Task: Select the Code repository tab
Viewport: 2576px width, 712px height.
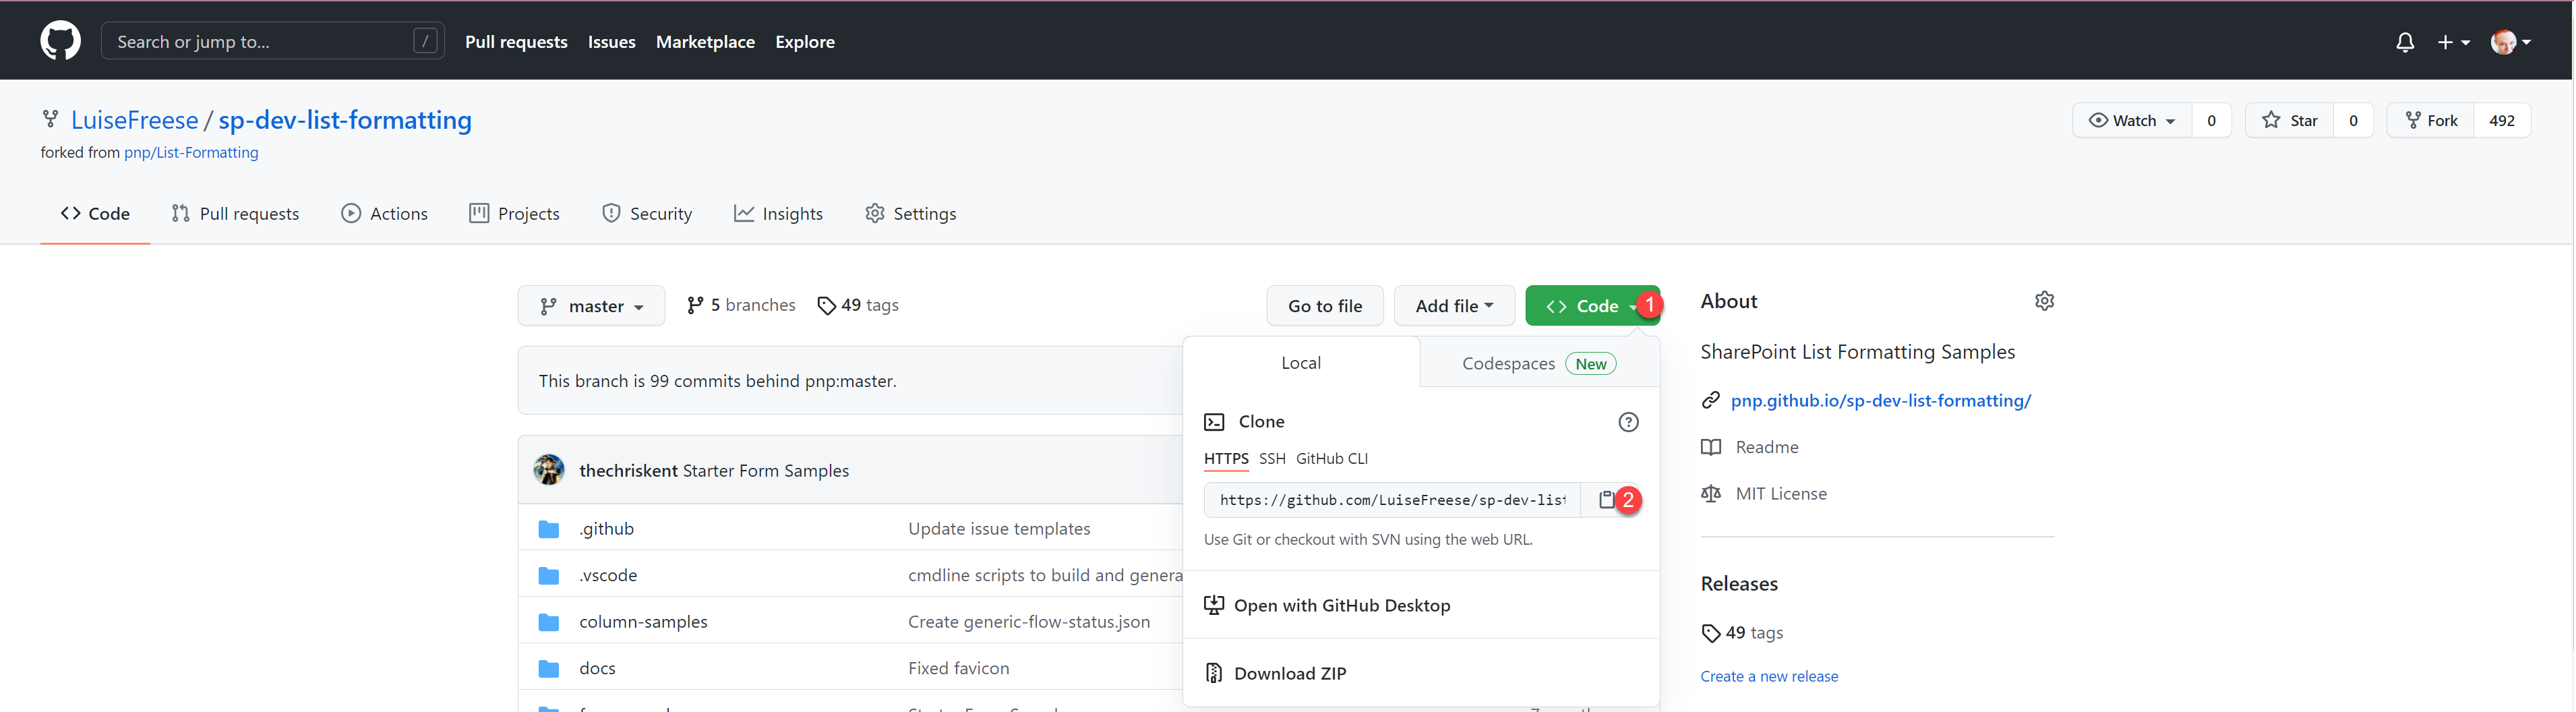Action: pyautogui.click(x=95, y=213)
